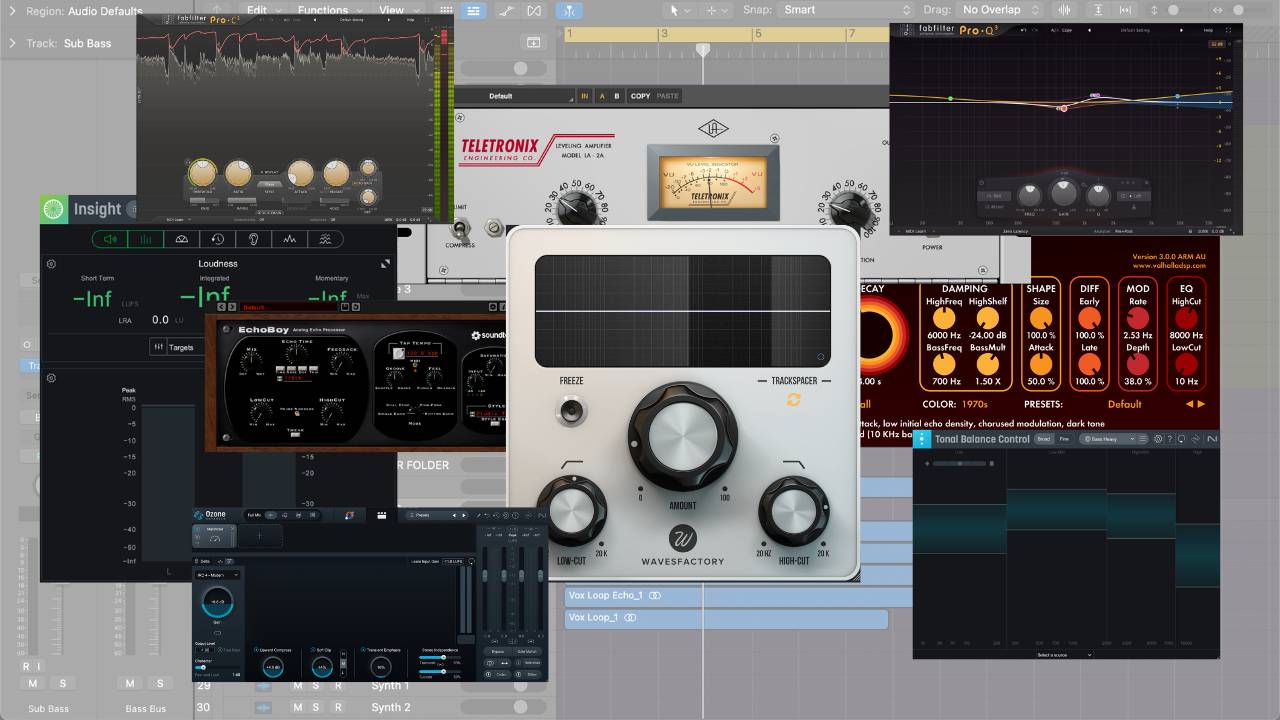The height and width of the screenshot is (720, 1280).
Task: Open the IRC 4 Modern algorithm dropdown in Ozone
Action: [x=217, y=575]
